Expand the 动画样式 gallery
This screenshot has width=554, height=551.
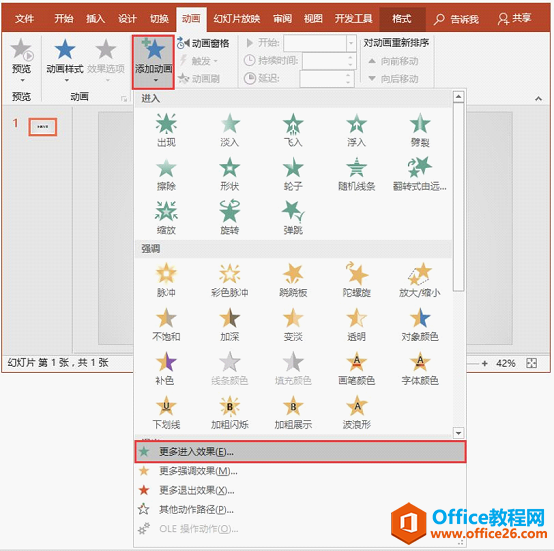click(x=65, y=61)
